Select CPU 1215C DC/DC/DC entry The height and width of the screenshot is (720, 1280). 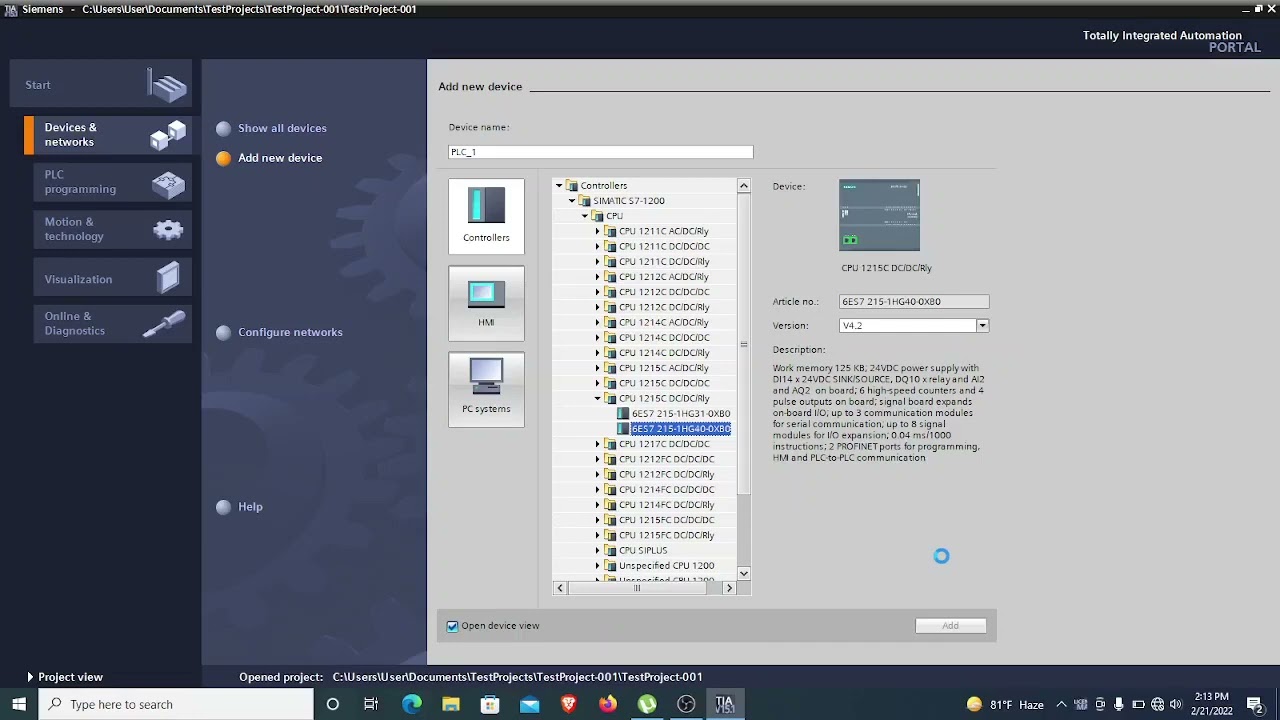[x=664, y=383]
